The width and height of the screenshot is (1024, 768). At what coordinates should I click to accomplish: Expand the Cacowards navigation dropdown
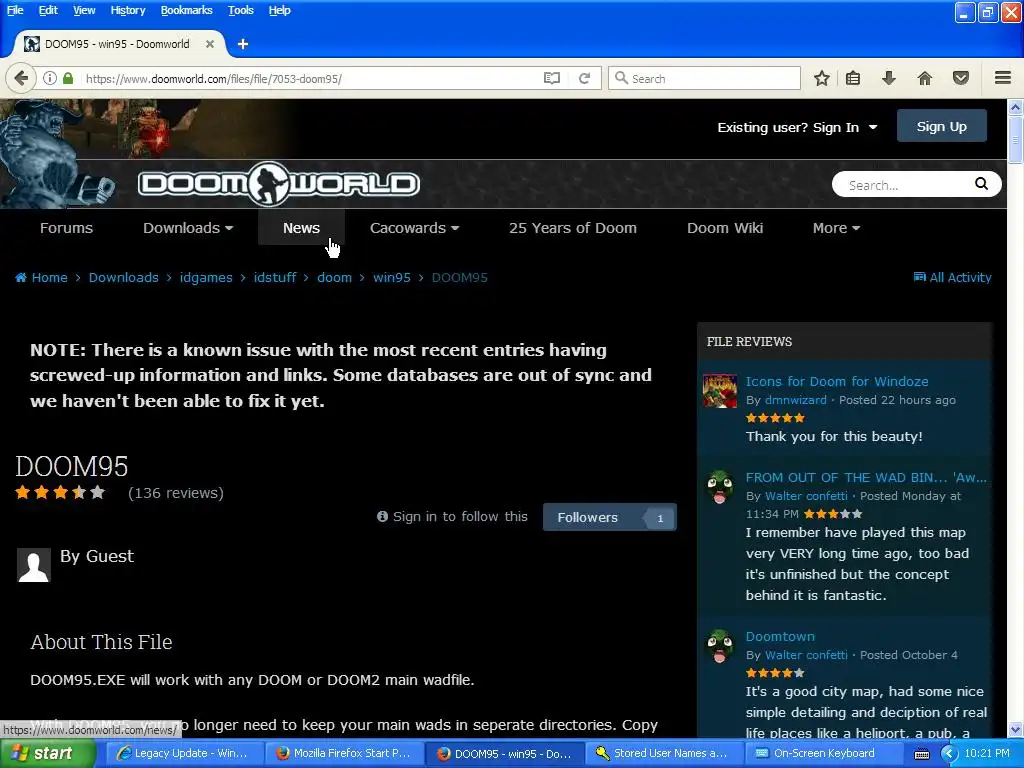pos(415,228)
